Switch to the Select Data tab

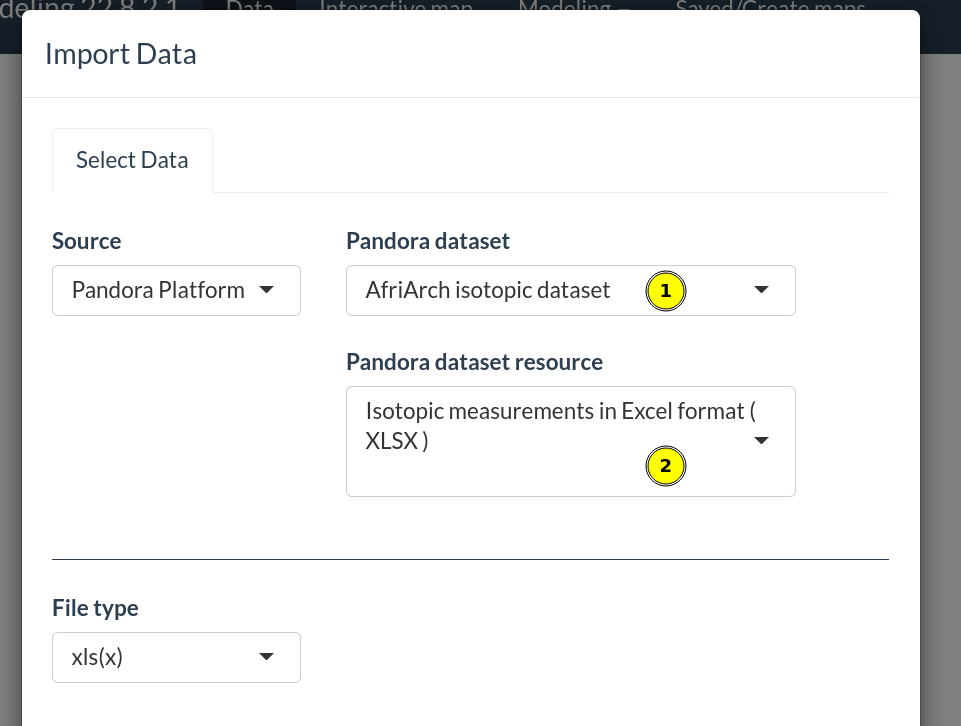[x=132, y=160]
